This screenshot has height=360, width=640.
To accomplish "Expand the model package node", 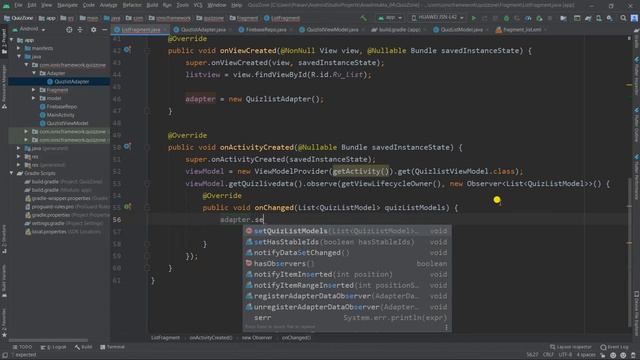I will pyautogui.click(x=34, y=98).
